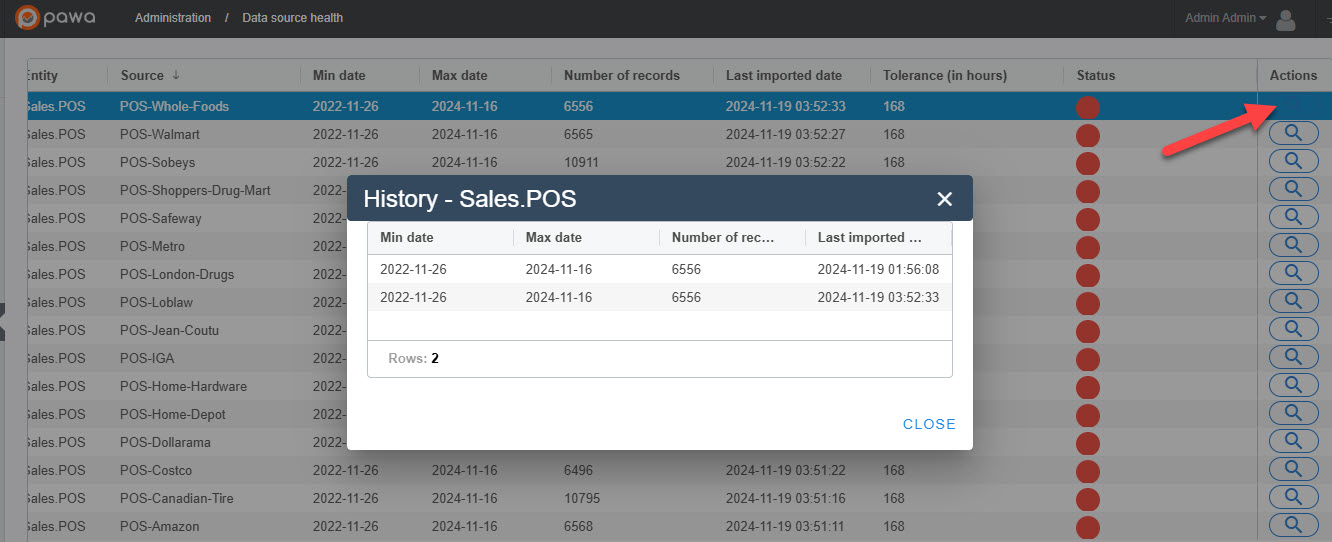Select the POS-London-Drugs source cell
Screen dimensions: 1332x542
178,274
